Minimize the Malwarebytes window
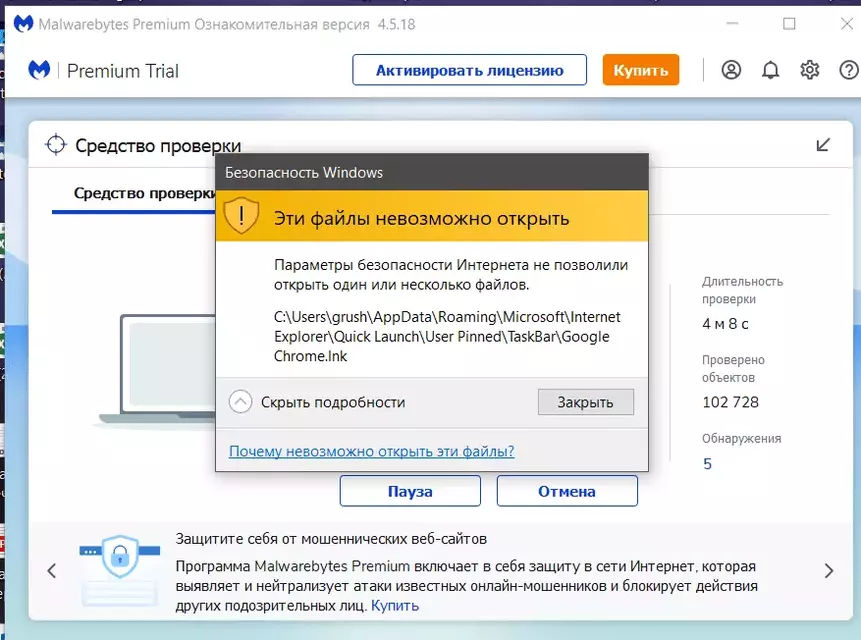Image resolution: width=861 pixels, height=640 pixels. tap(732, 24)
